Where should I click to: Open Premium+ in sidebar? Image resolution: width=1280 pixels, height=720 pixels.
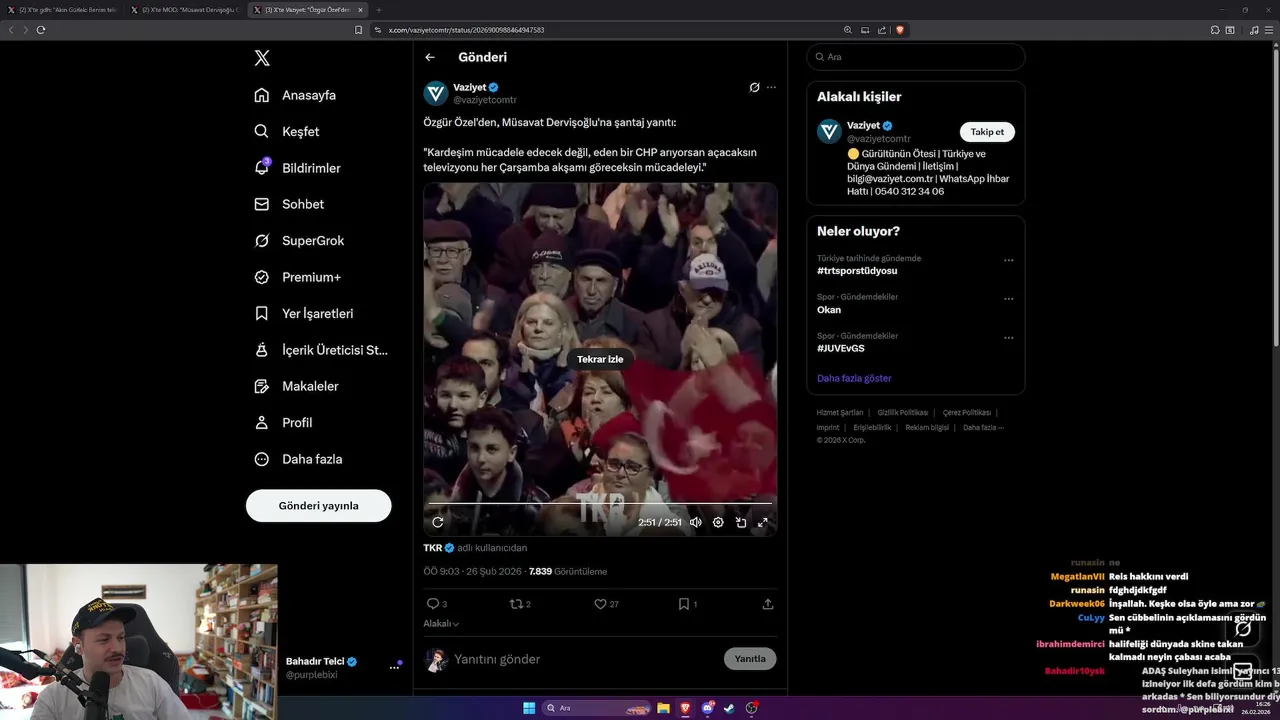click(x=297, y=277)
